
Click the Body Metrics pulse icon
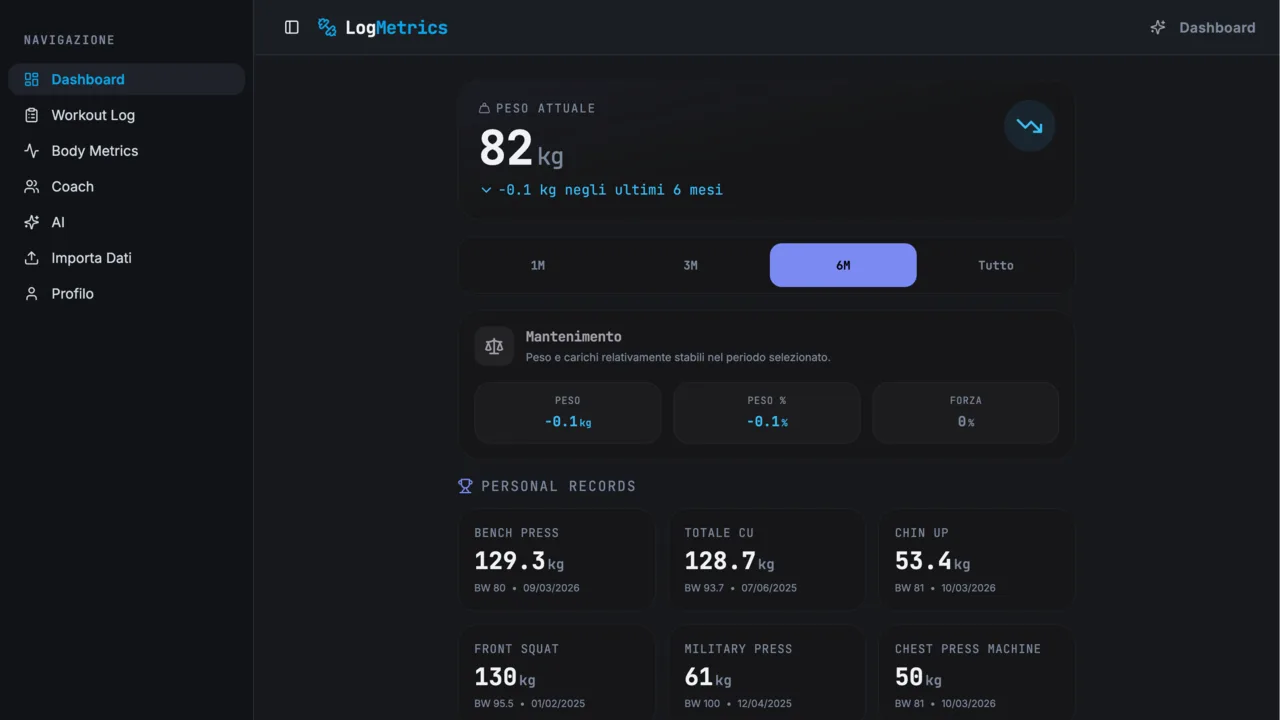point(32,151)
